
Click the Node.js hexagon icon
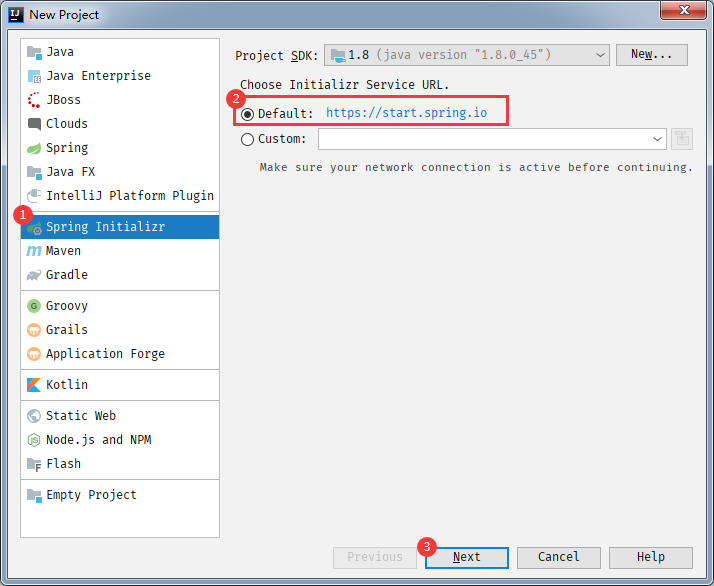pos(34,440)
